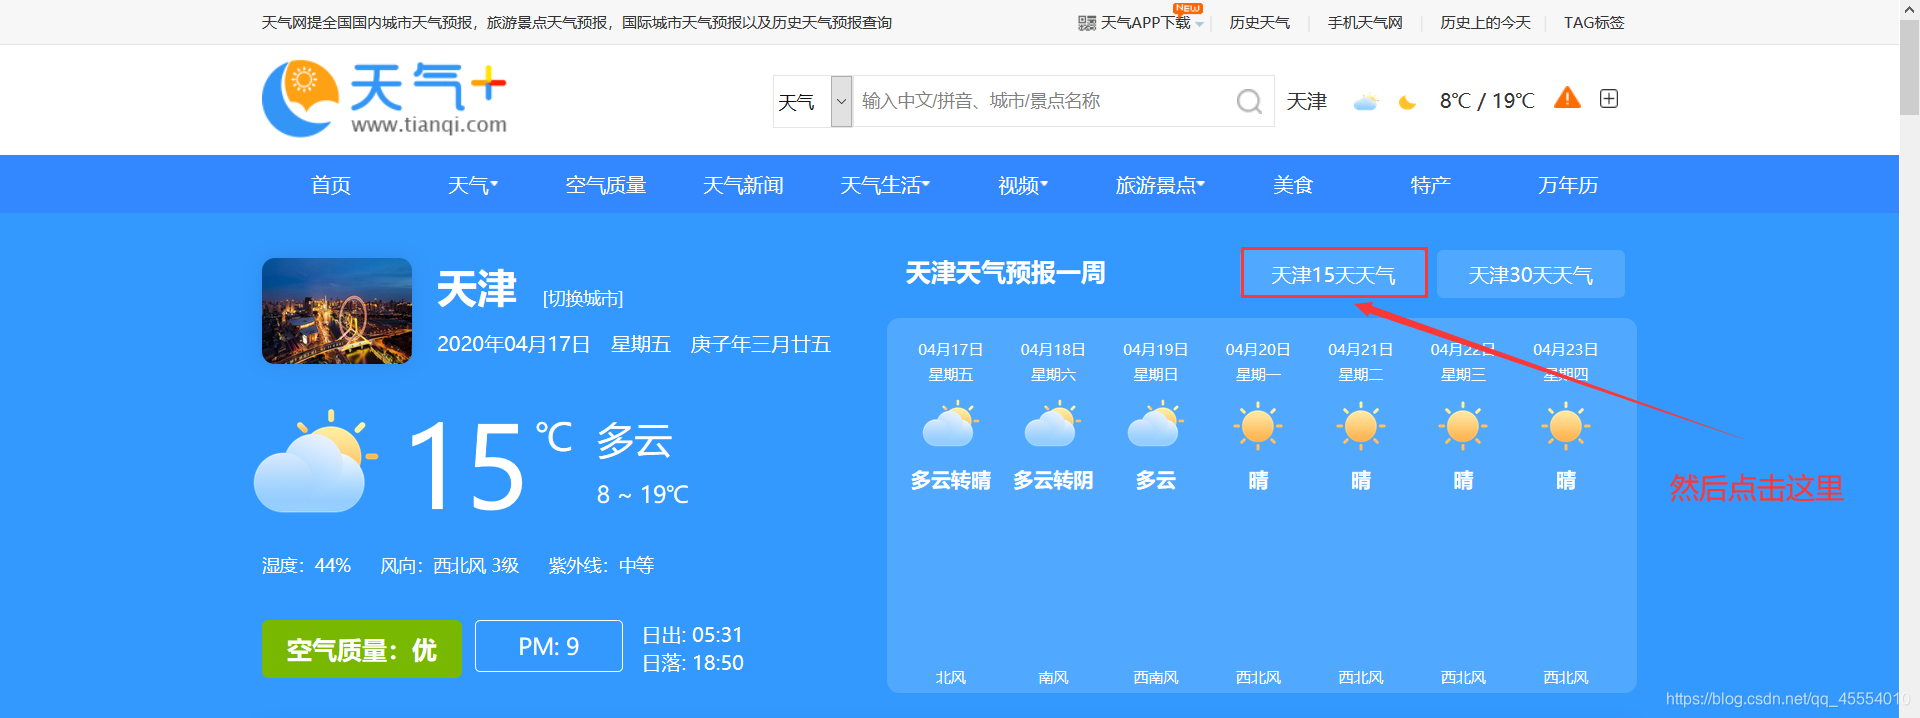The image size is (1920, 718).
Task: Click the 日落: 18:50 text
Action: [x=692, y=663]
